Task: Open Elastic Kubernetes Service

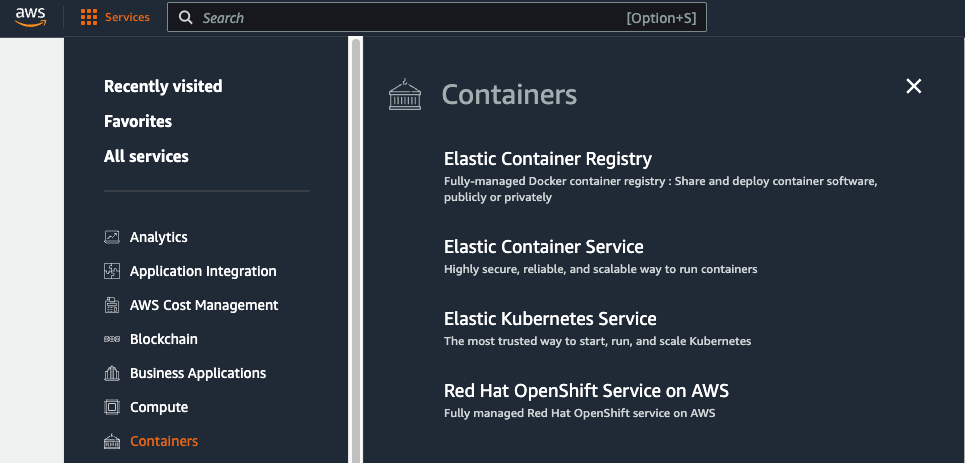Action: (550, 319)
